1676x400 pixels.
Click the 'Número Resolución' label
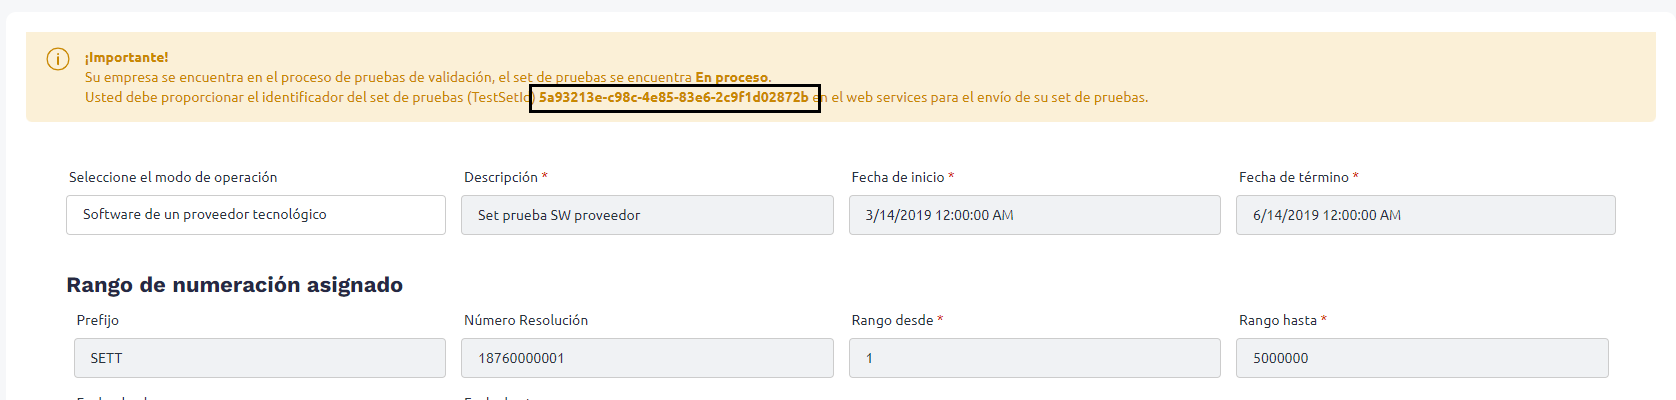[x=526, y=320]
